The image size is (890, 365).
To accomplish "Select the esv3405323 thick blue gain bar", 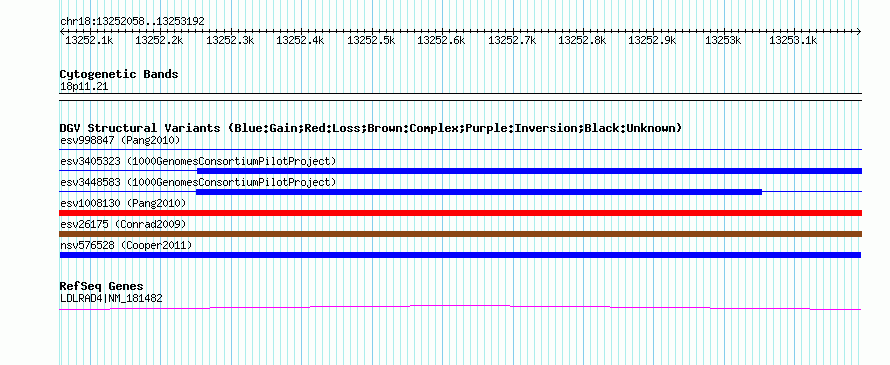I will [529, 171].
